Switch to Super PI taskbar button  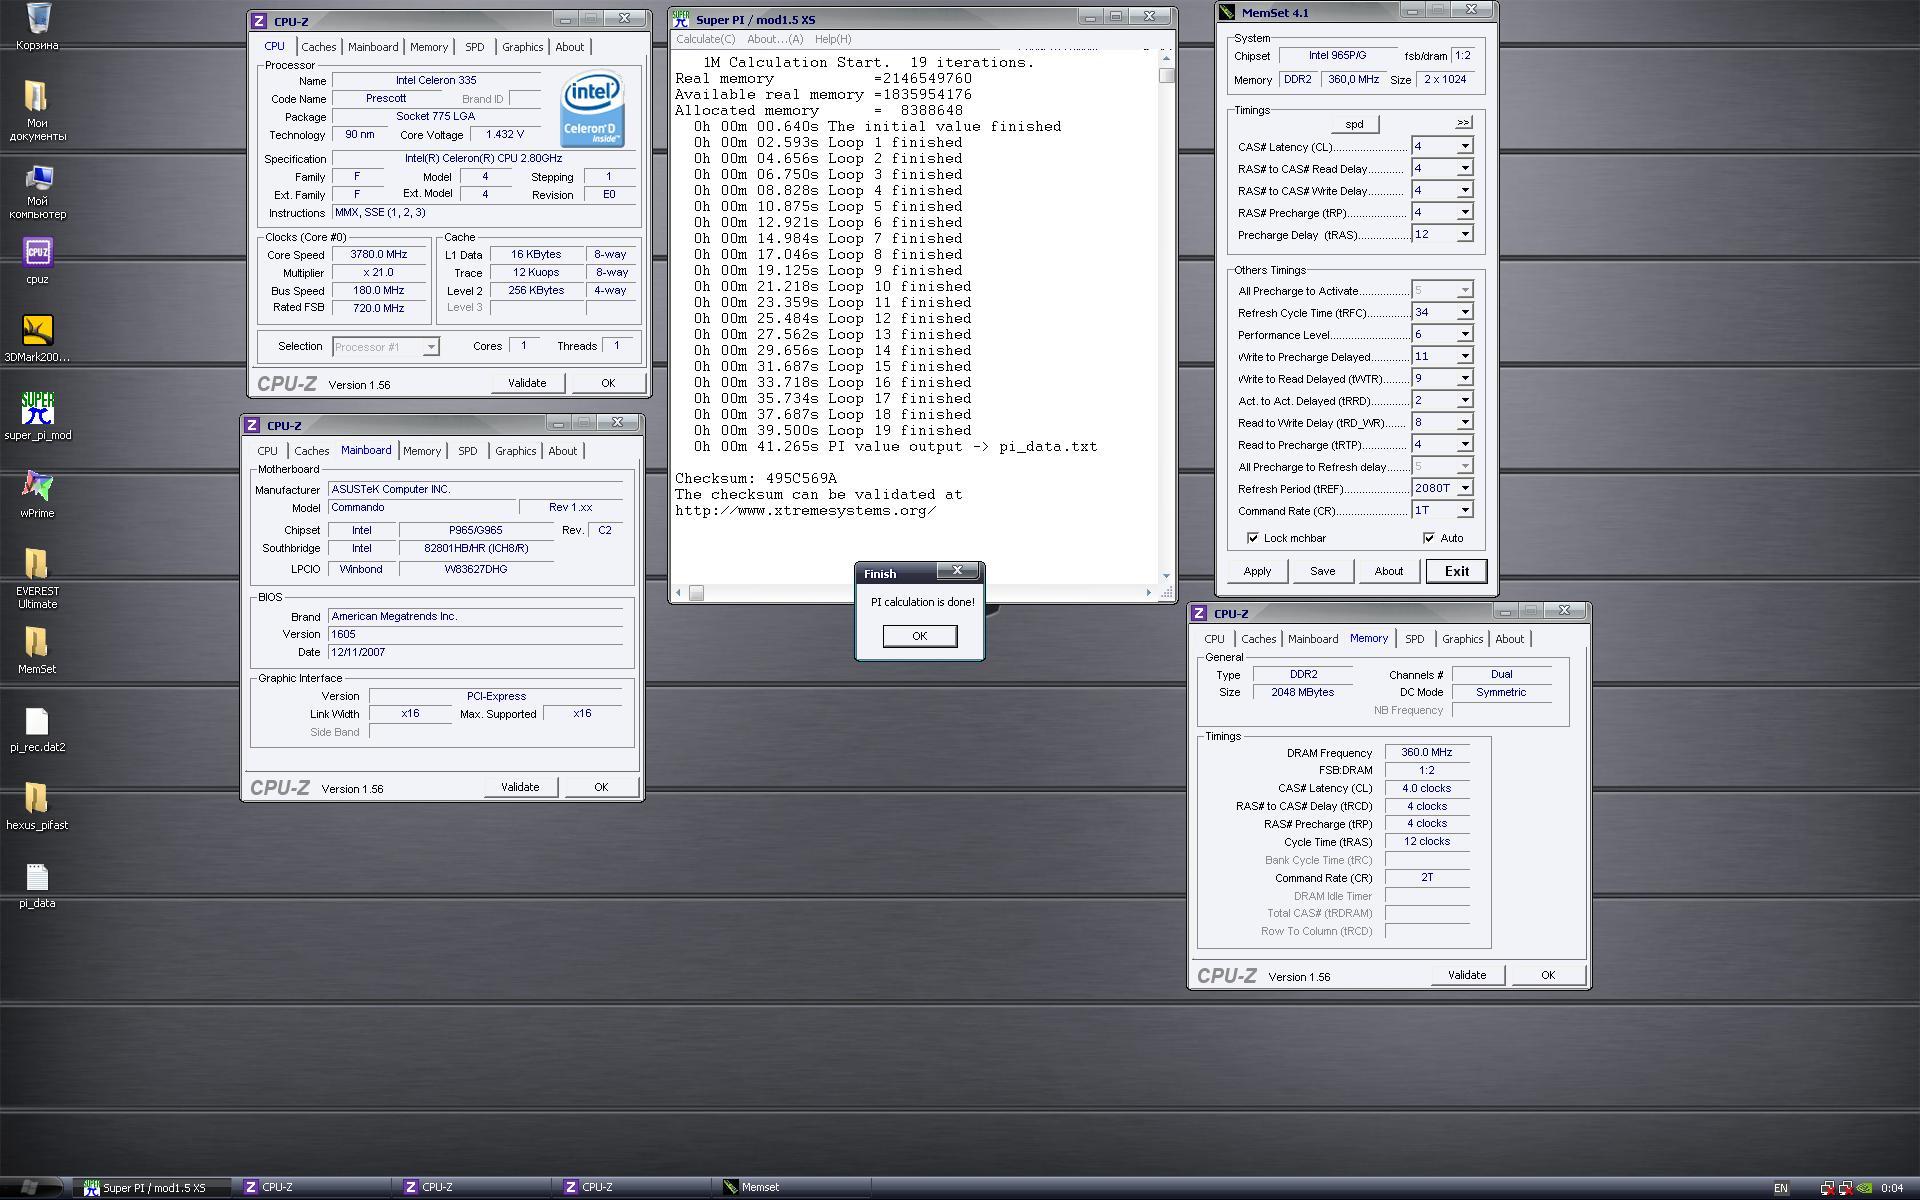coord(152,1187)
